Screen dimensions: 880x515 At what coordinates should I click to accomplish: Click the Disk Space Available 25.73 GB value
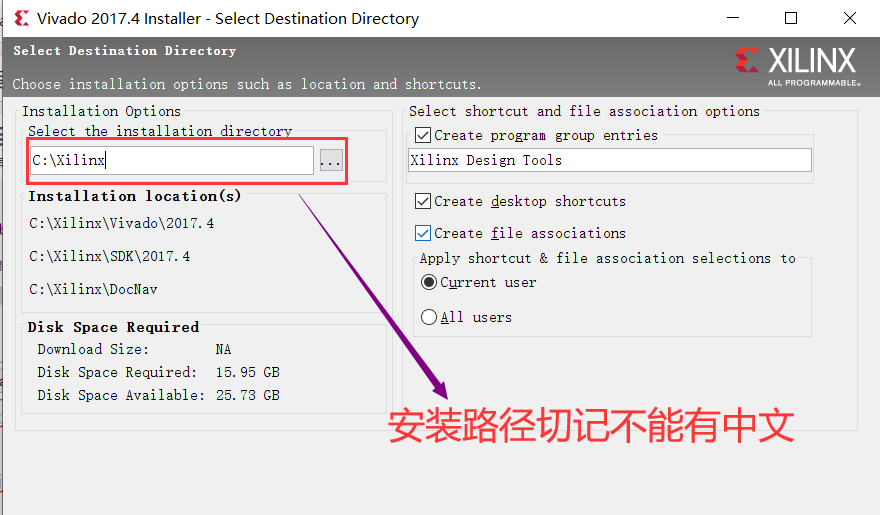pos(247,395)
